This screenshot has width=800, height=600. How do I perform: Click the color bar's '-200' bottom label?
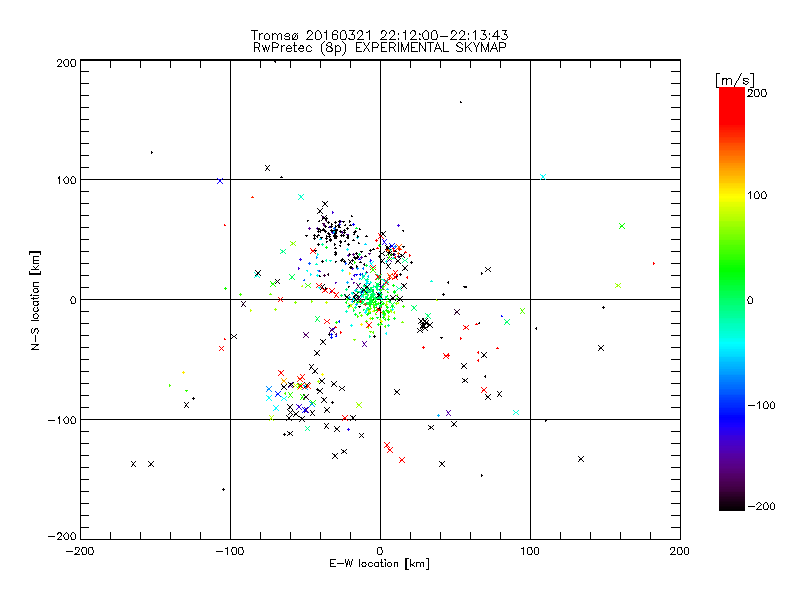pos(761,507)
